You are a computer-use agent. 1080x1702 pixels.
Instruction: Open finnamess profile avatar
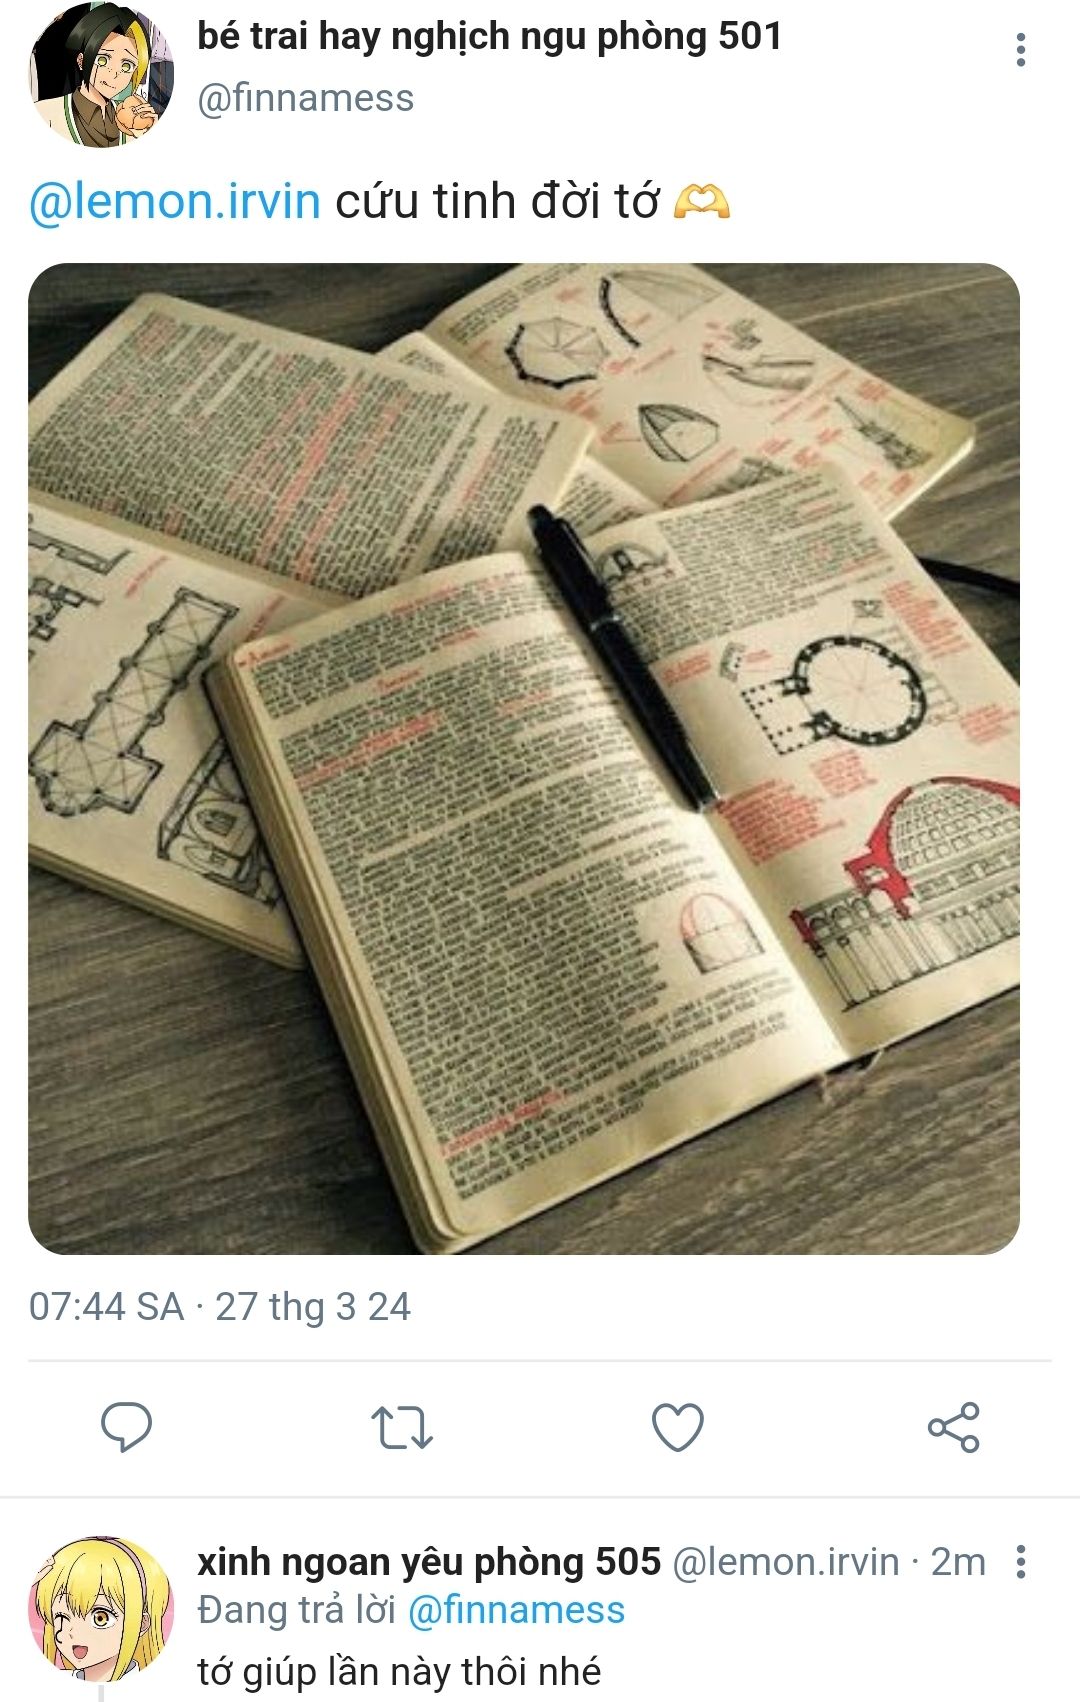(101, 75)
